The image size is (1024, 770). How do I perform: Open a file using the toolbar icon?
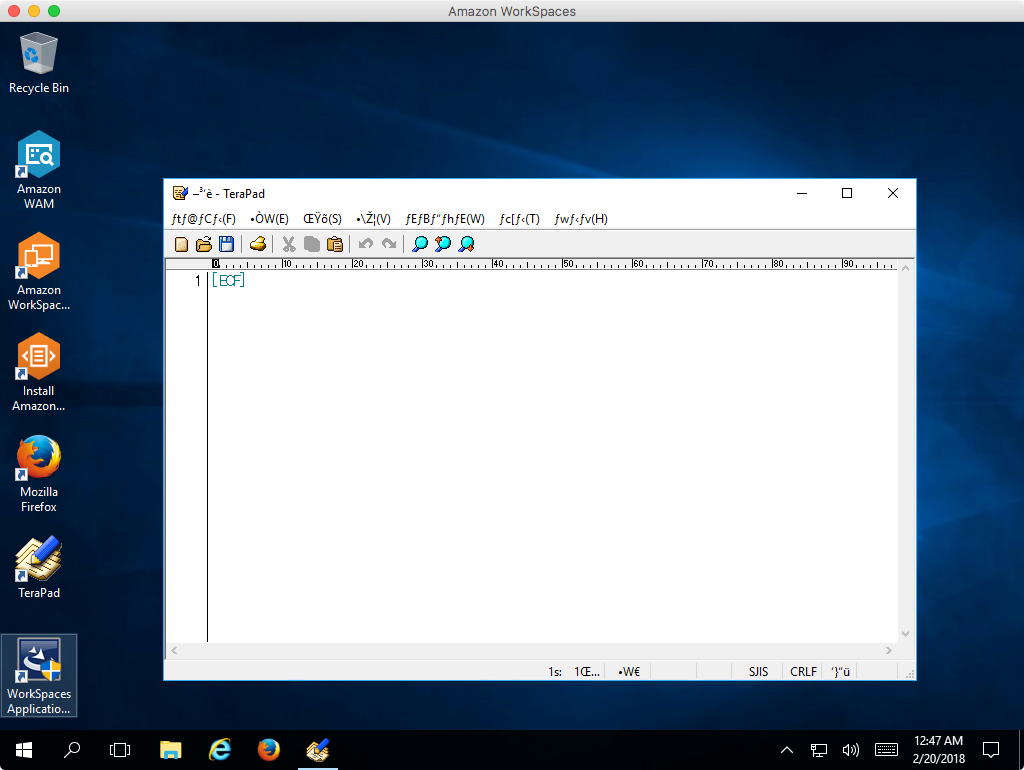pyautogui.click(x=204, y=244)
